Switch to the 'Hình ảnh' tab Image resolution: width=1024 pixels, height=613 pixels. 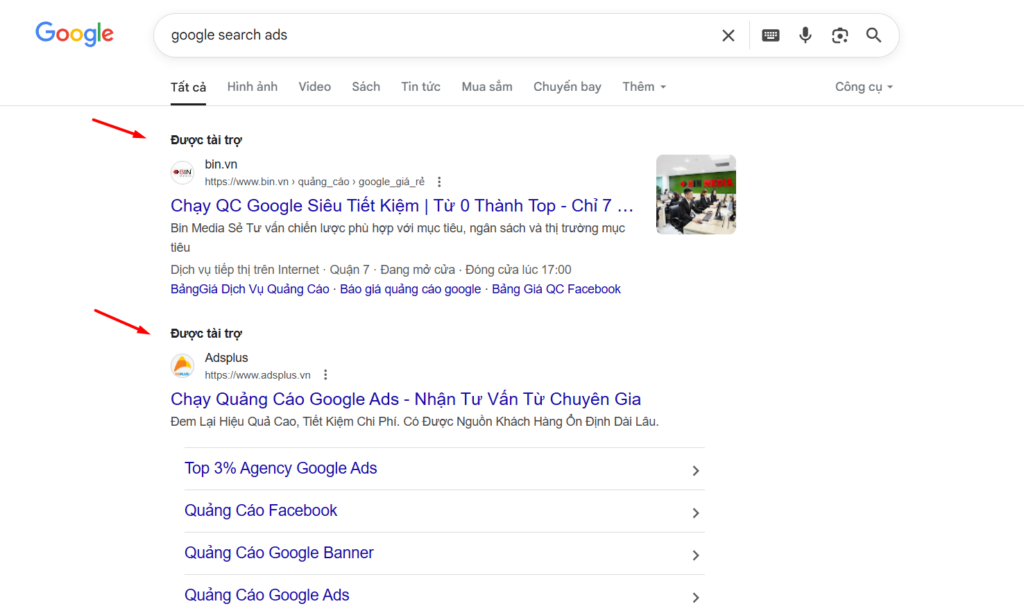pyautogui.click(x=252, y=87)
